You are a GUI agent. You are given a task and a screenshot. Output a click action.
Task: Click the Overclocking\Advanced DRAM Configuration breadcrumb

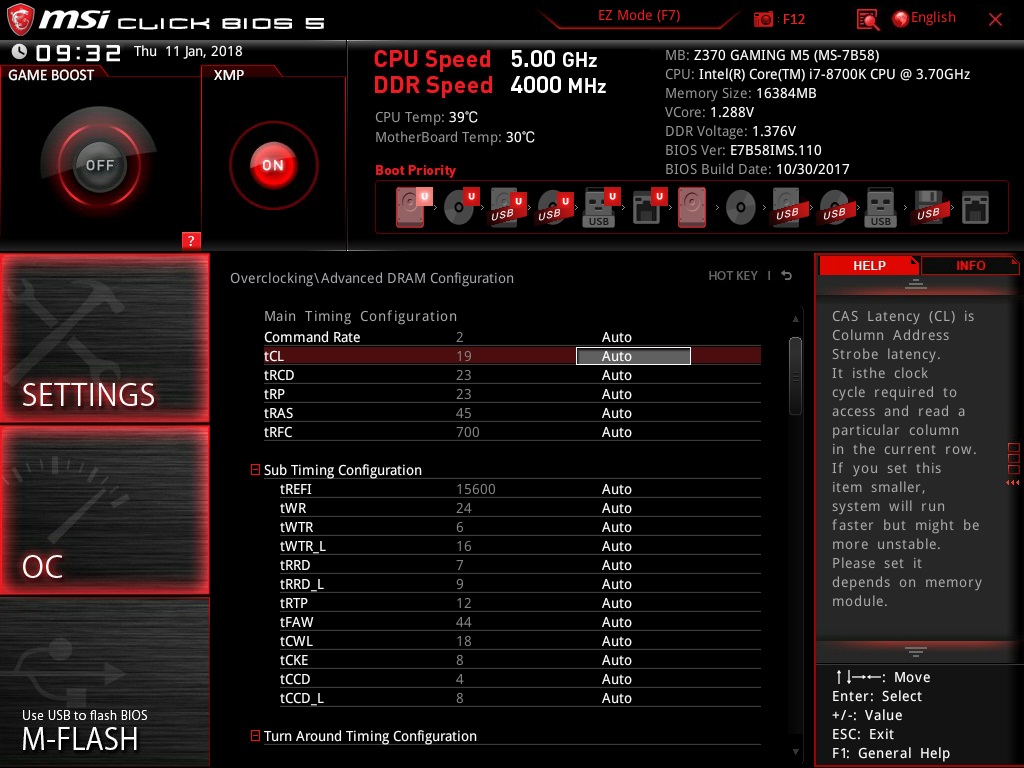[372, 278]
